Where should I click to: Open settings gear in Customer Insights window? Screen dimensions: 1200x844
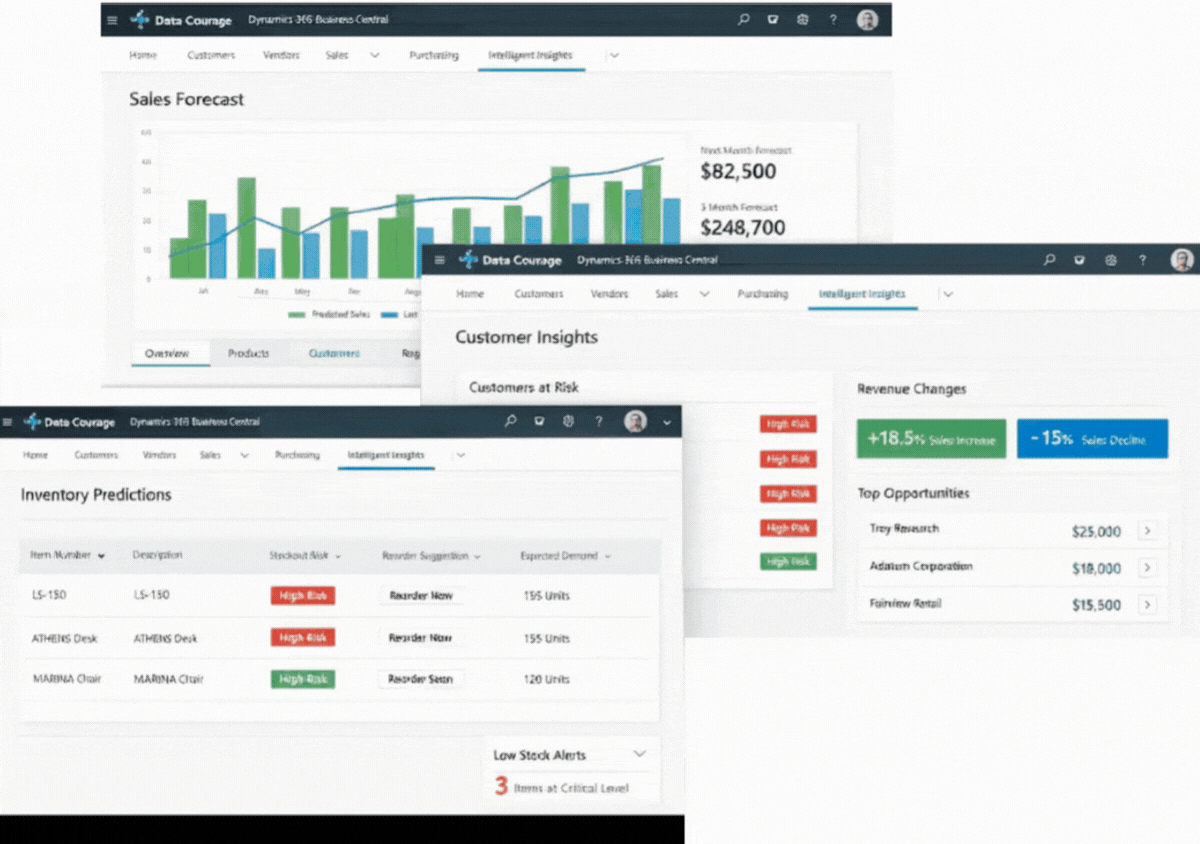coord(1110,260)
